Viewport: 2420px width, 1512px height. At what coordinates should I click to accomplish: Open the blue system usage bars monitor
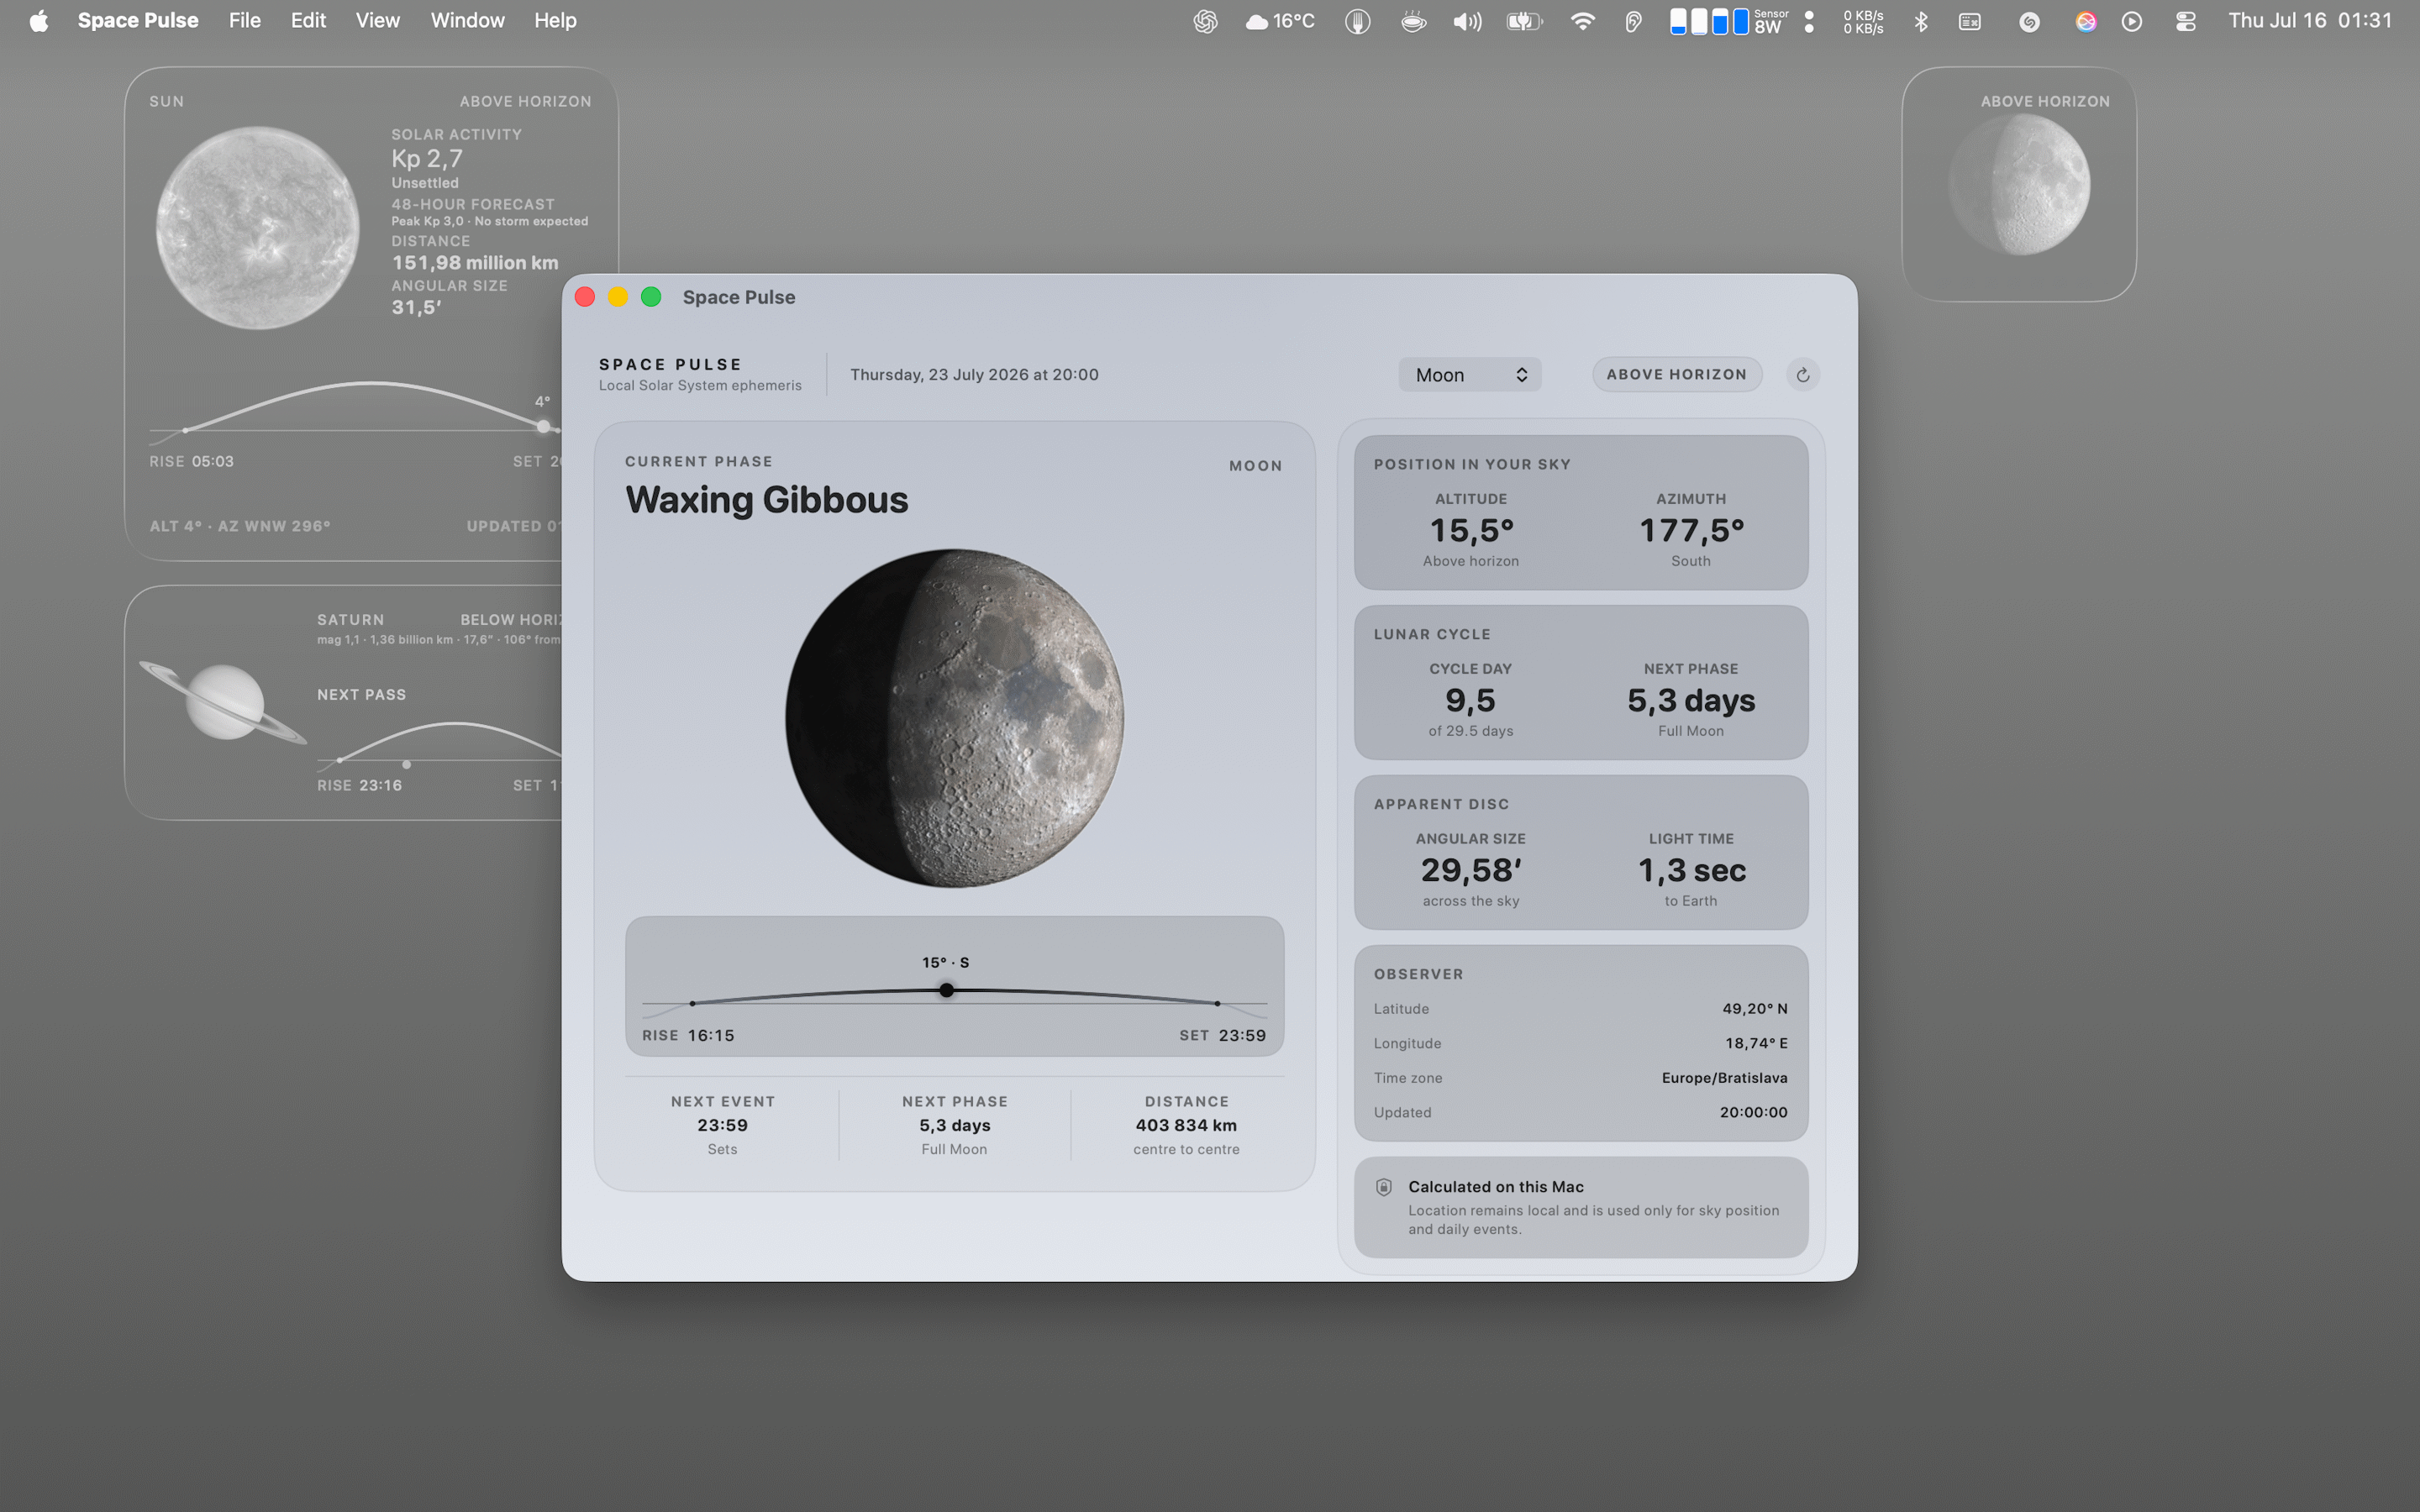click(1709, 21)
